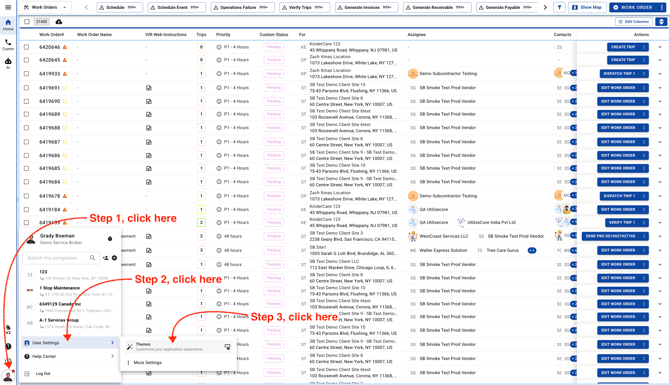
Task: Open User Settings in the profile menu
Action: click(69, 343)
